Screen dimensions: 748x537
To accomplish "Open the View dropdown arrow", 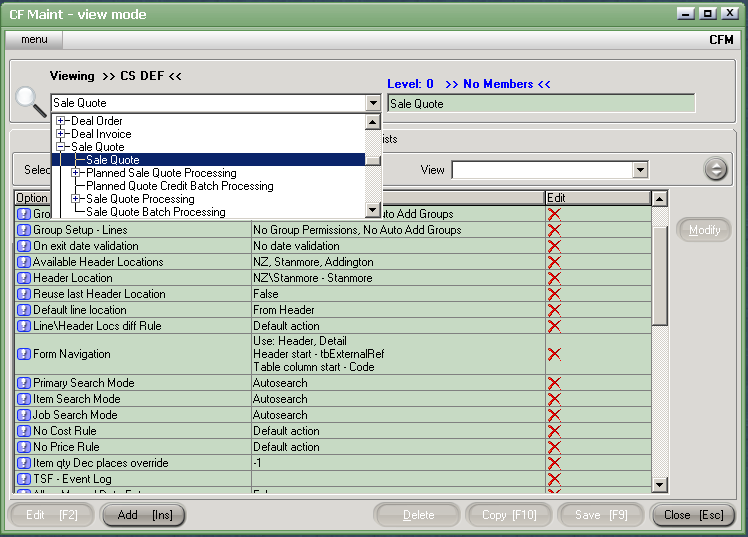I will tap(640, 170).
